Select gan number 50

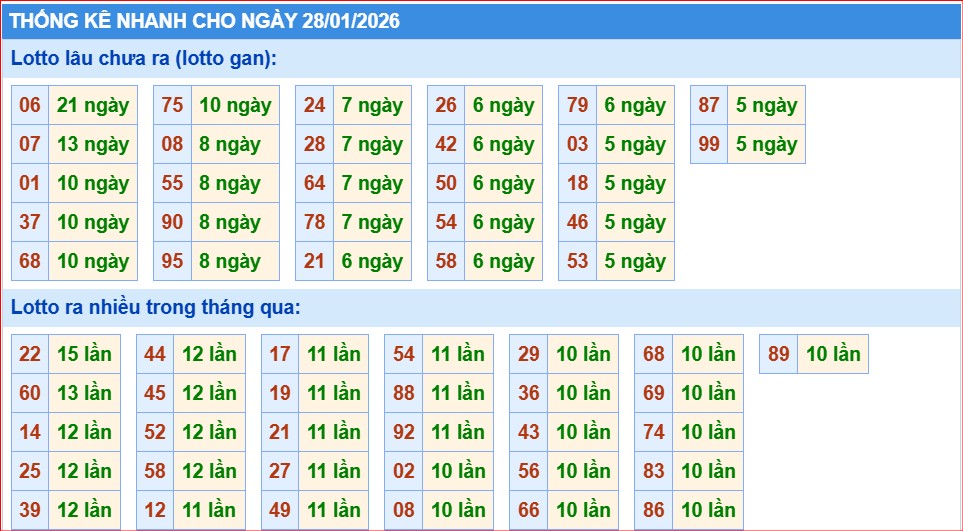pyautogui.click(x=446, y=184)
